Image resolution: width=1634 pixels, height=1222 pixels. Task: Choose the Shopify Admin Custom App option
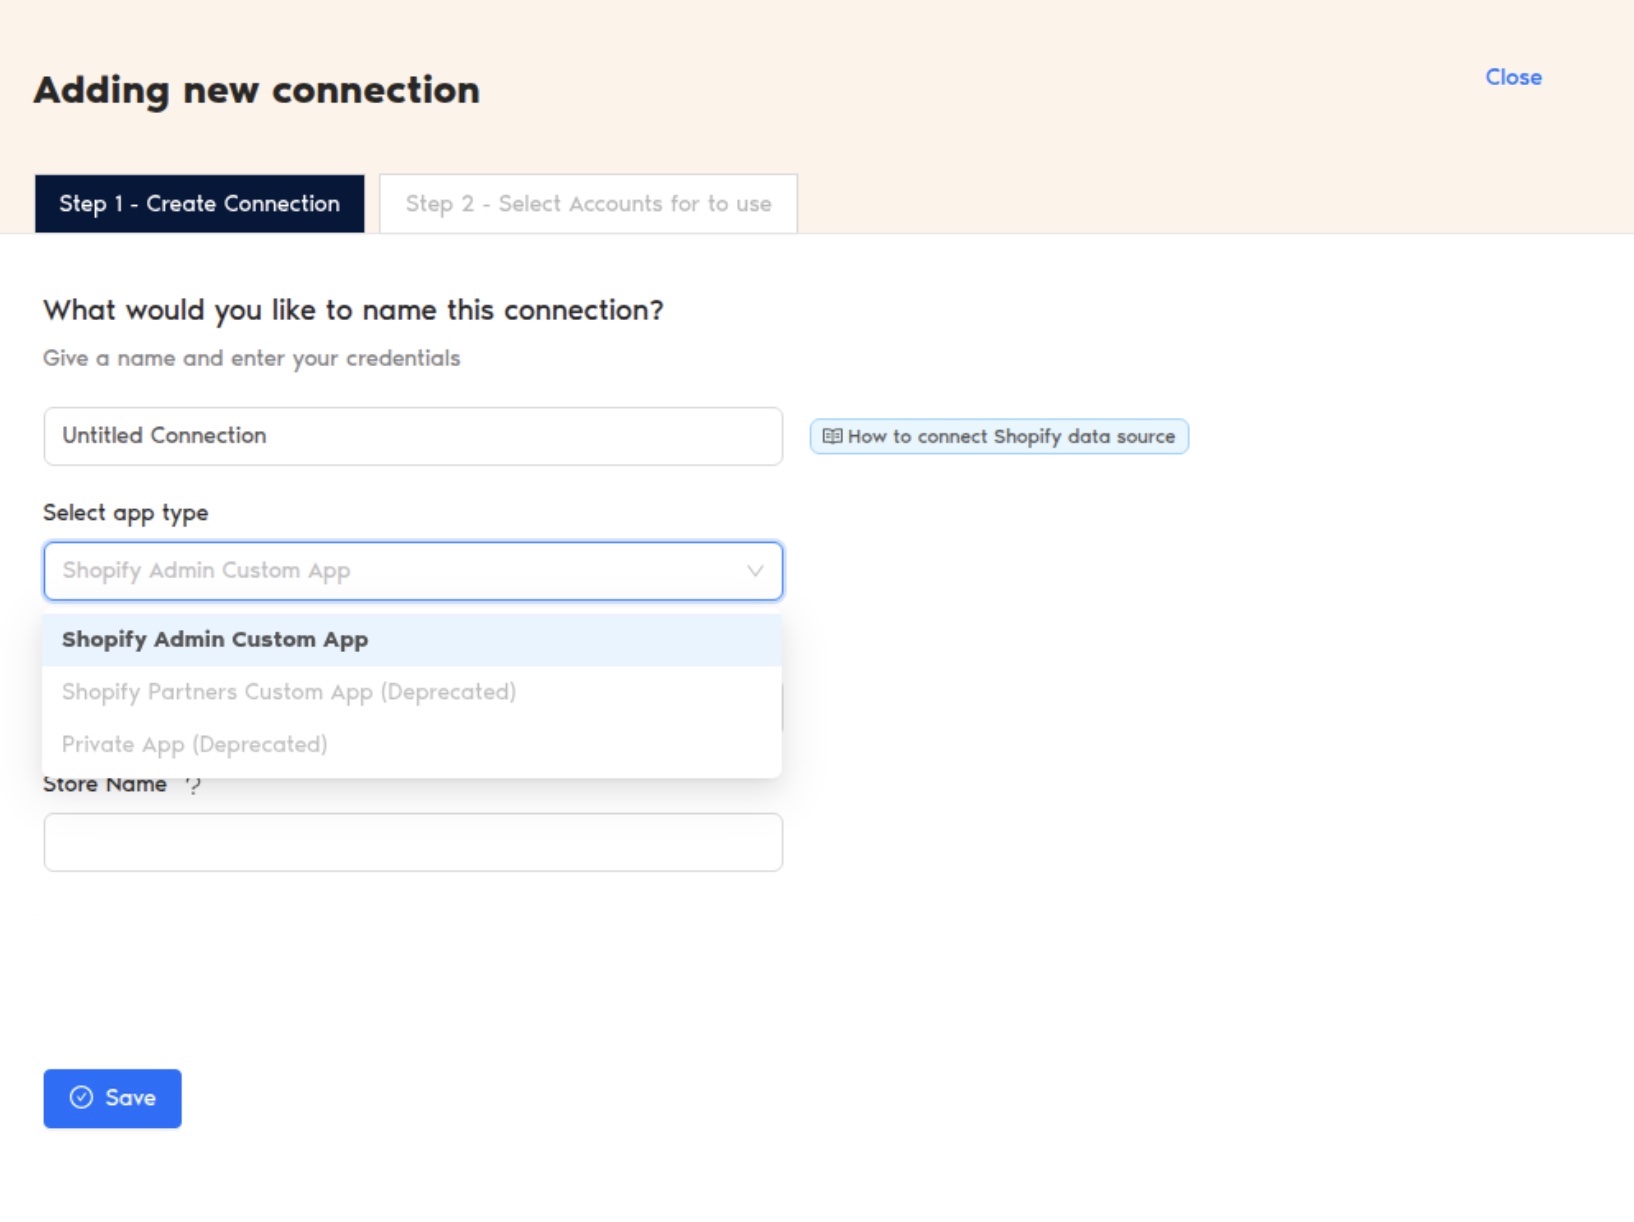click(215, 640)
